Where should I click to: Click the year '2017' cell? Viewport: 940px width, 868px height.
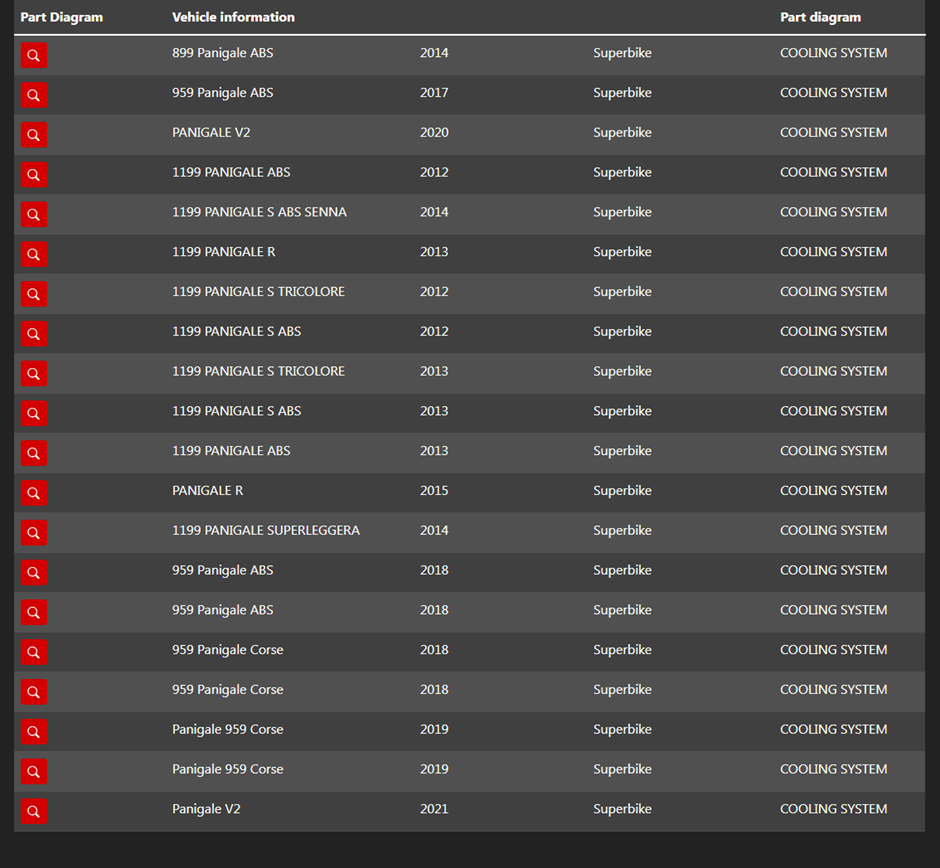[x=434, y=93]
